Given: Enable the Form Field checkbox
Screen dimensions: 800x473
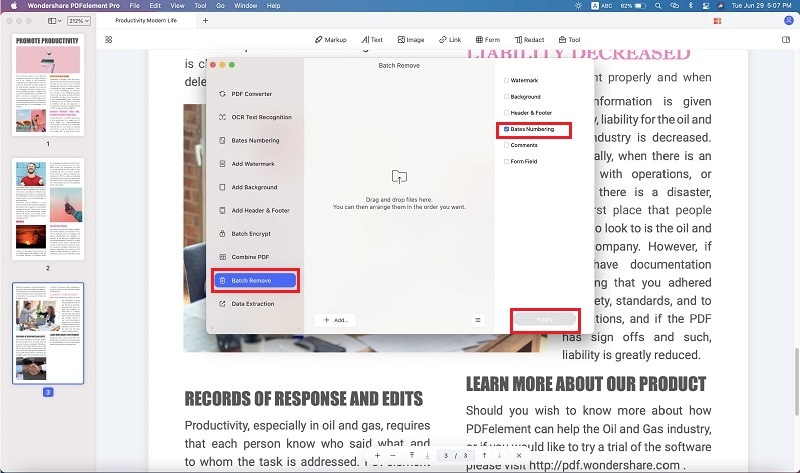Looking at the screenshot, I should (x=506, y=161).
